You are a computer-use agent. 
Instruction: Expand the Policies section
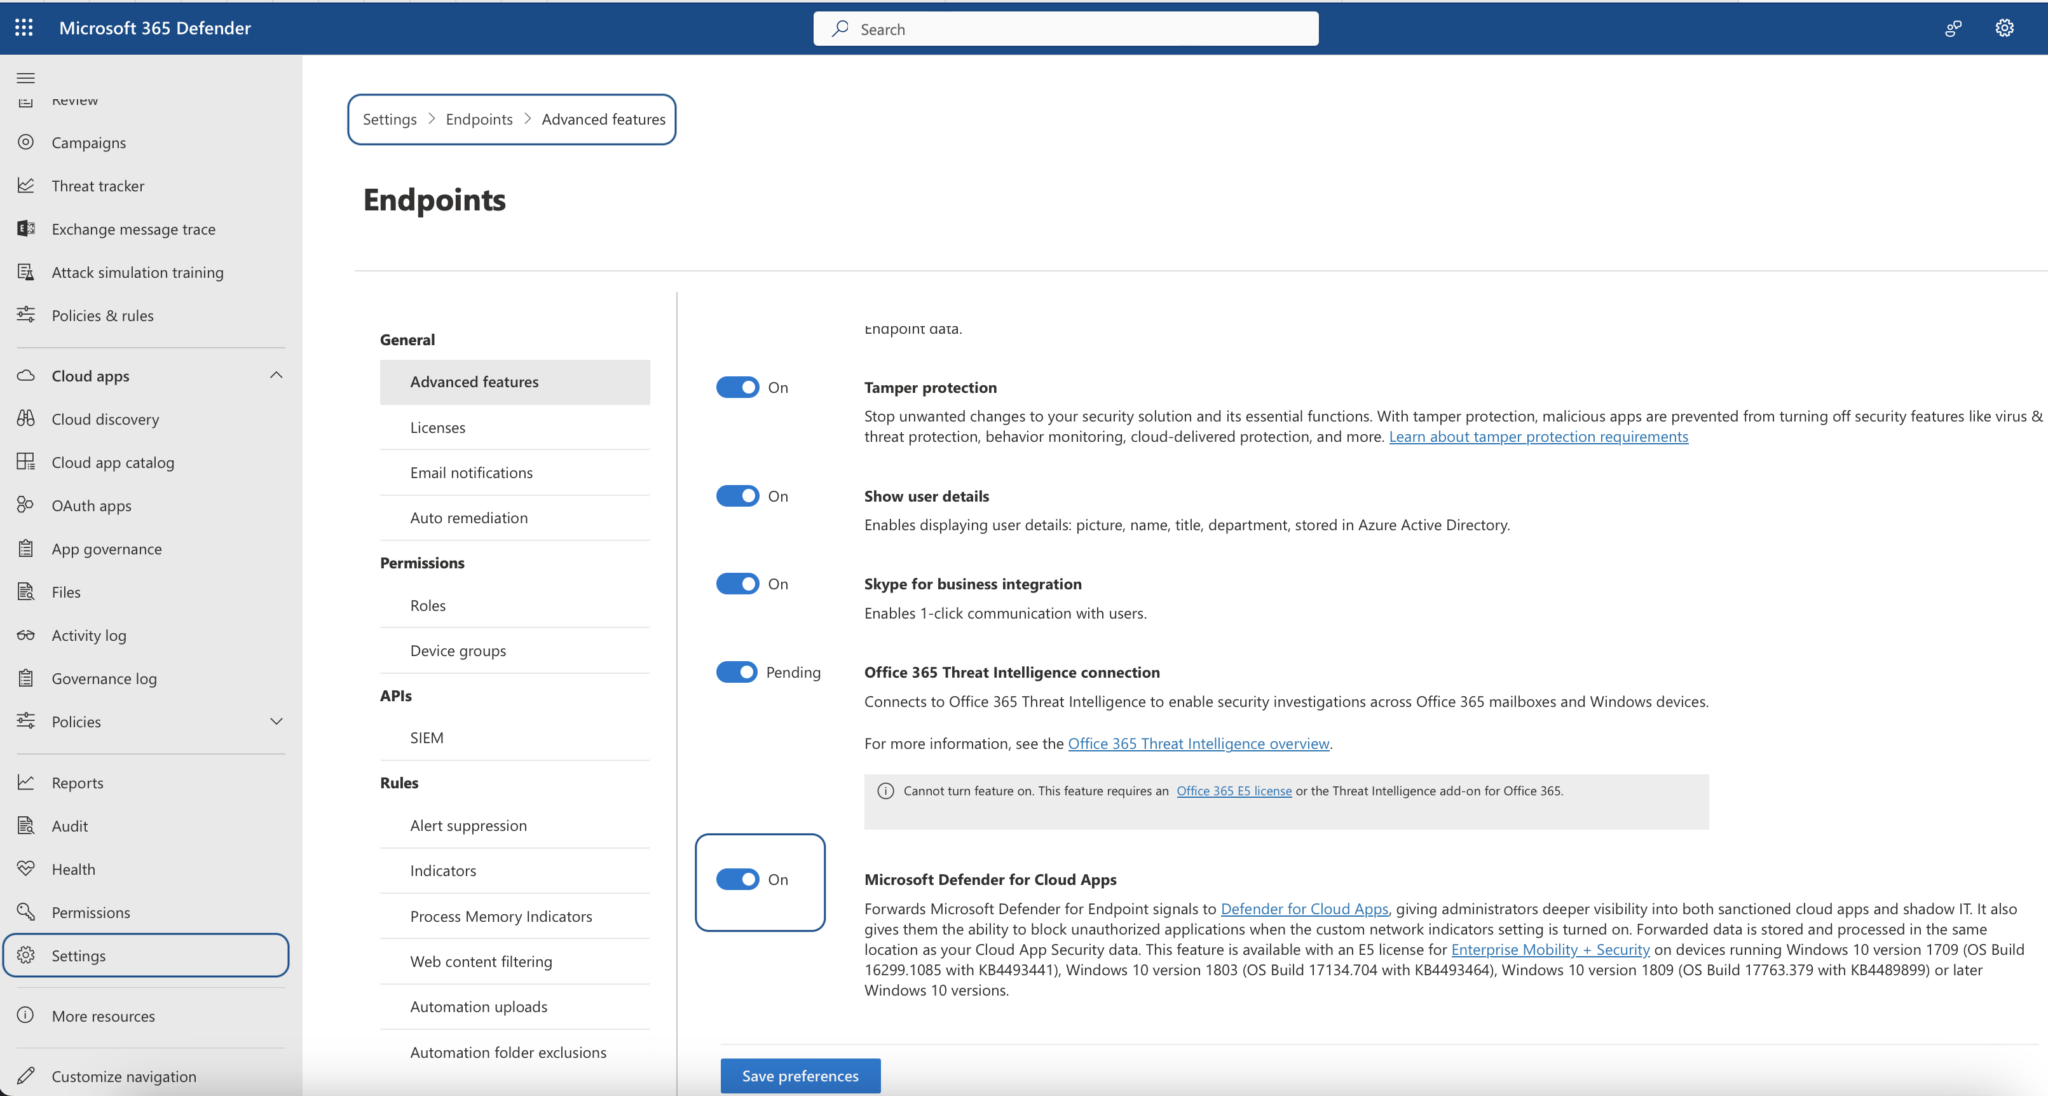[x=277, y=721]
